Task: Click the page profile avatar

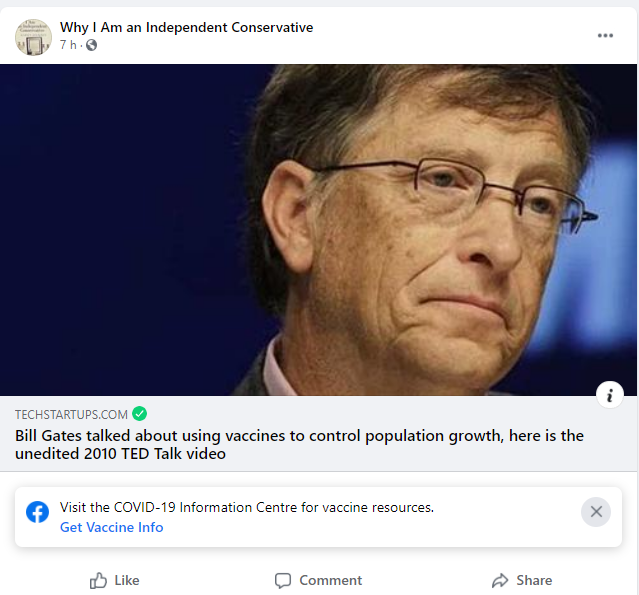Action: (33, 37)
